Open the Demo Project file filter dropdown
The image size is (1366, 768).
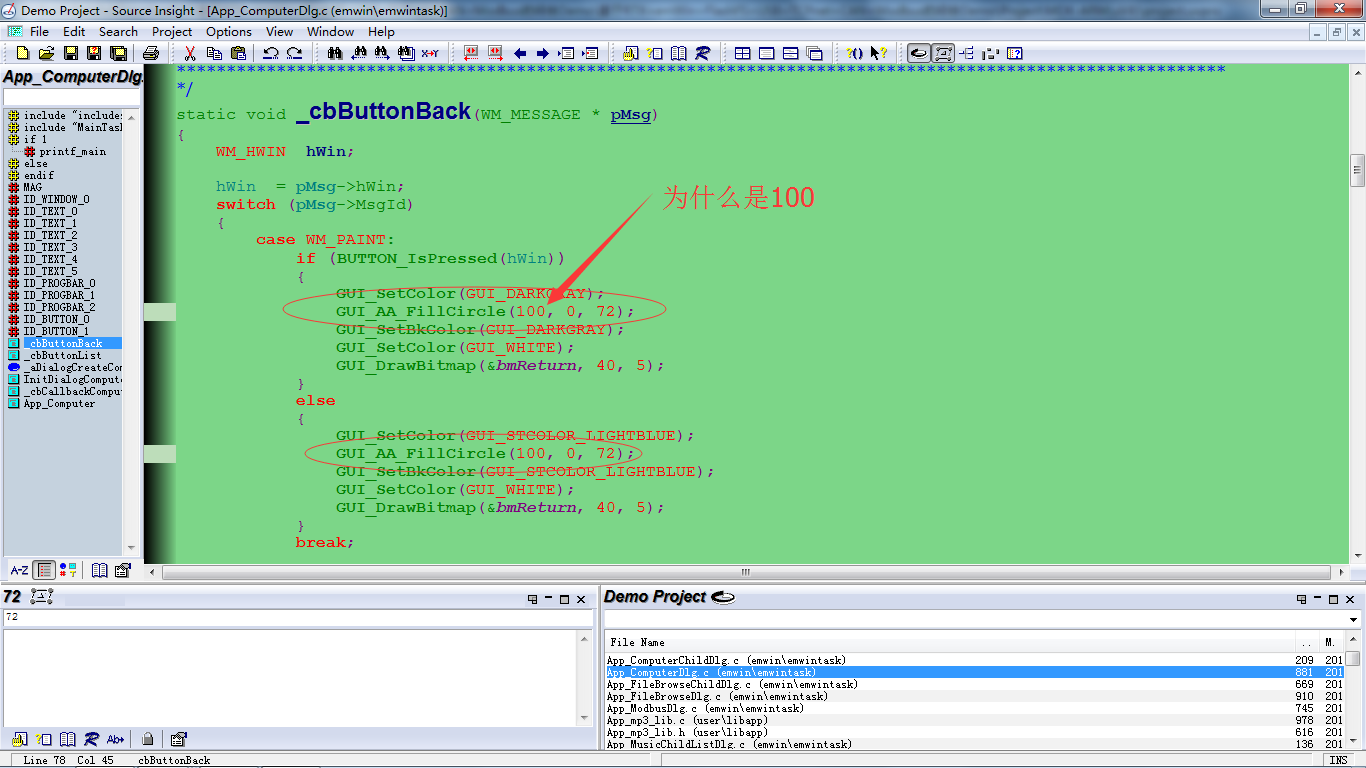[x=1353, y=620]
